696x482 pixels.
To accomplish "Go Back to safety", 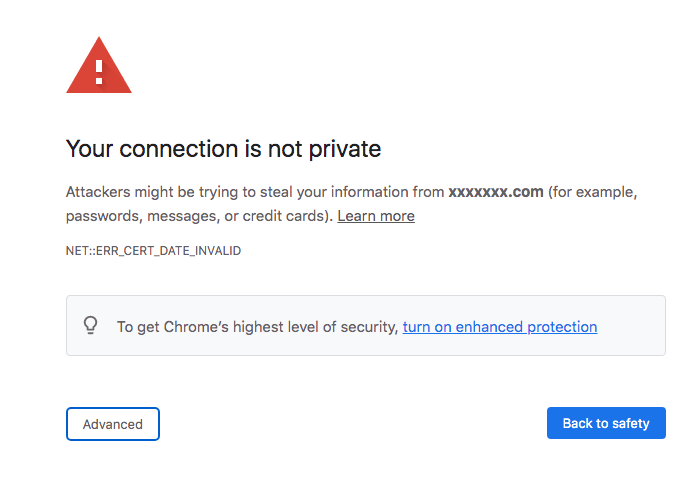I will coord(606,423).
